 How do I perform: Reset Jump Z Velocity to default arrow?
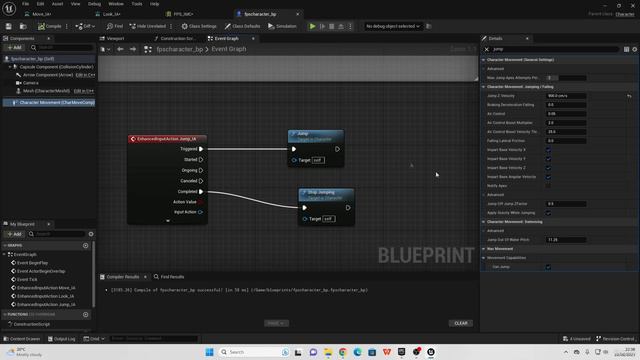[629, 96]
